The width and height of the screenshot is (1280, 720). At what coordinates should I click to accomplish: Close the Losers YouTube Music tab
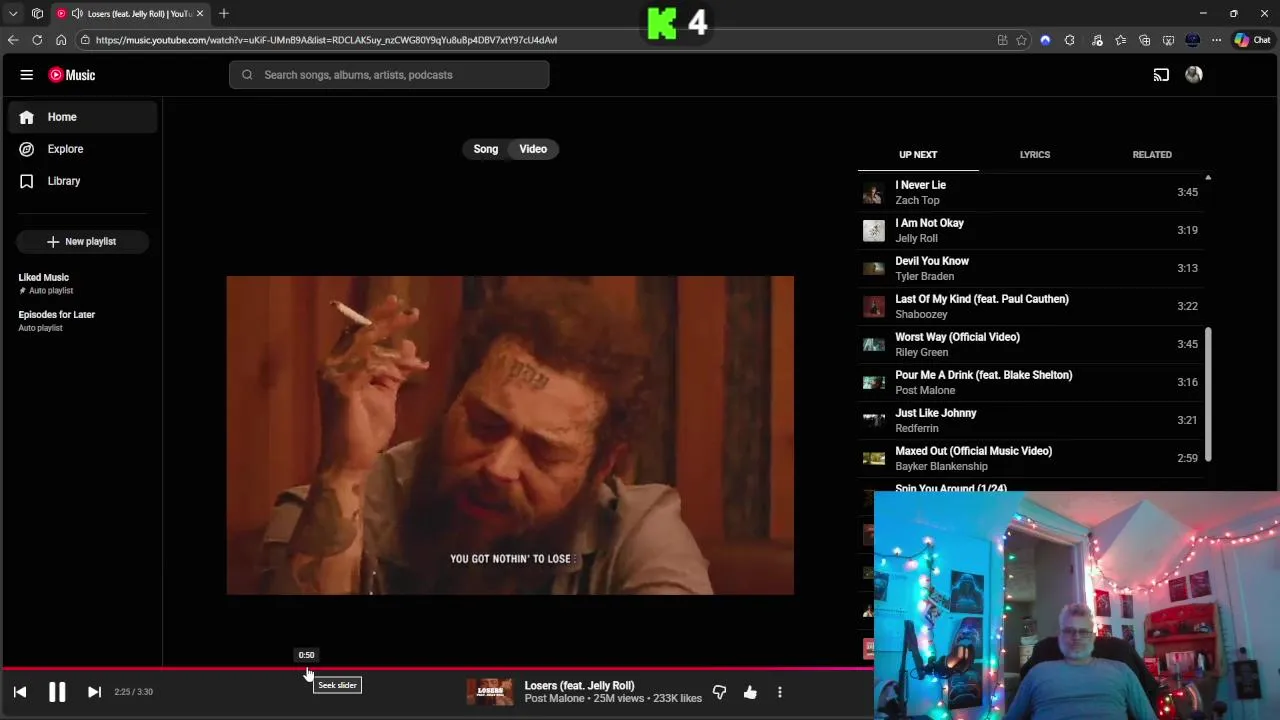coord(200,13)
